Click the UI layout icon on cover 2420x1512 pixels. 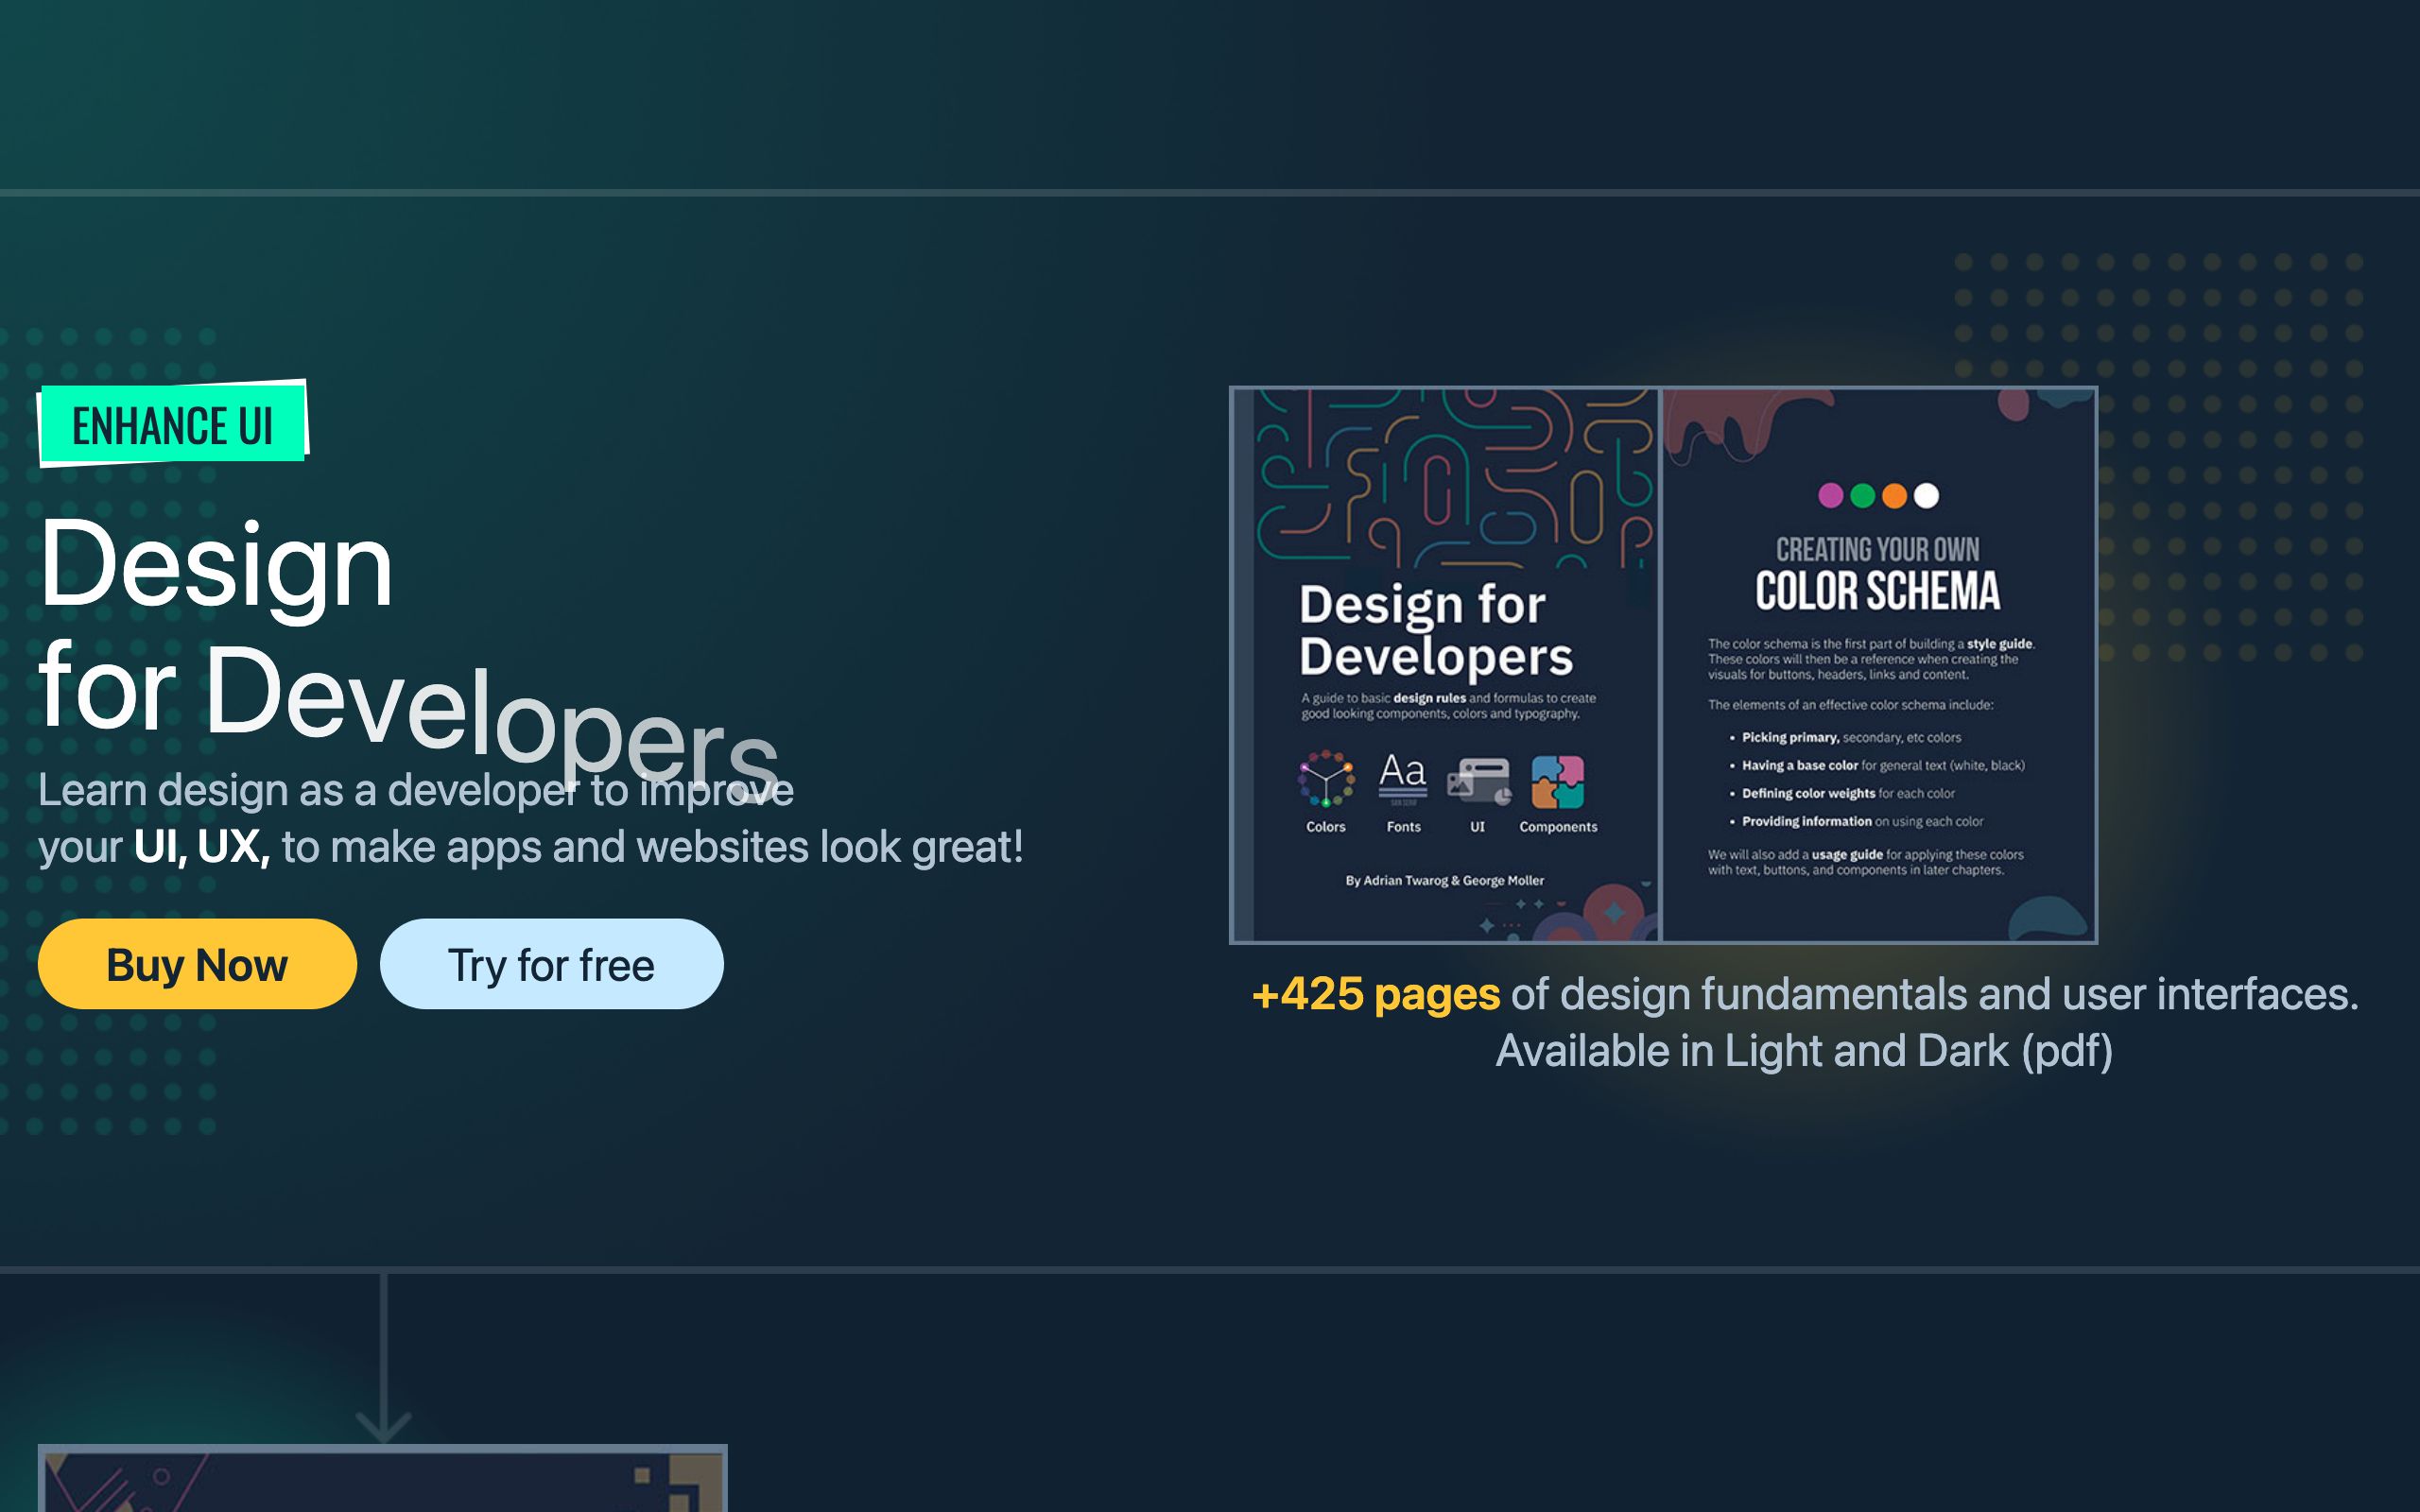(1478, 780)
